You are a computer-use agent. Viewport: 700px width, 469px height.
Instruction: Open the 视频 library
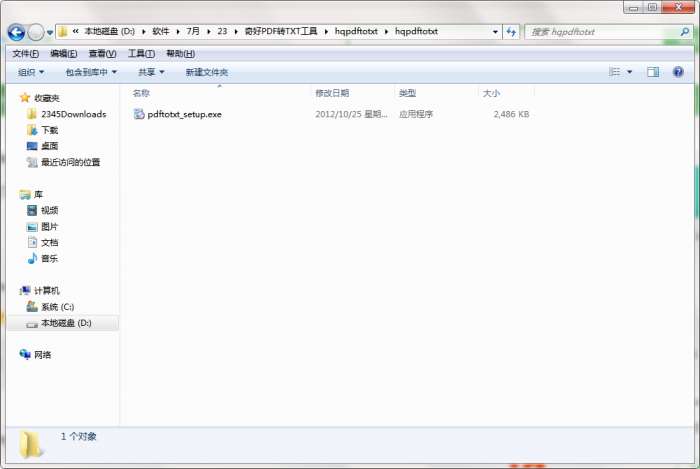[50, 210]
